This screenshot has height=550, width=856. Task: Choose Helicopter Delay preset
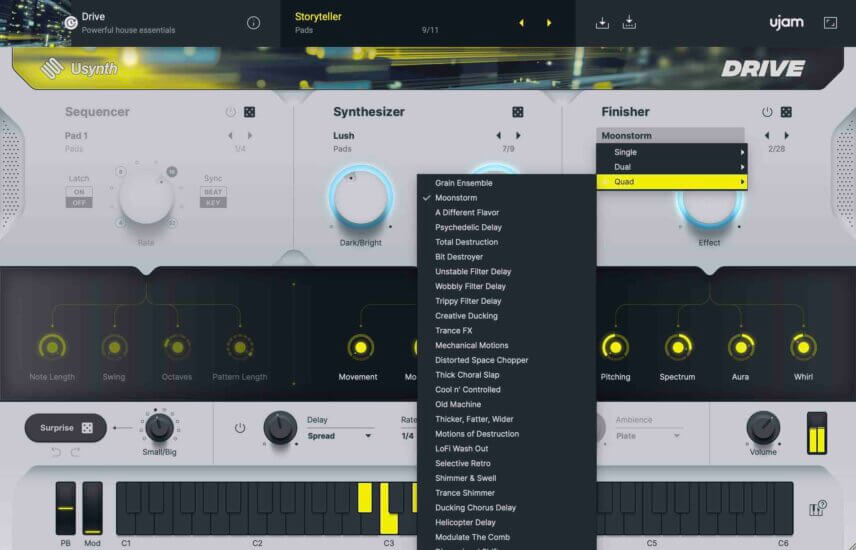pos(507,522)
